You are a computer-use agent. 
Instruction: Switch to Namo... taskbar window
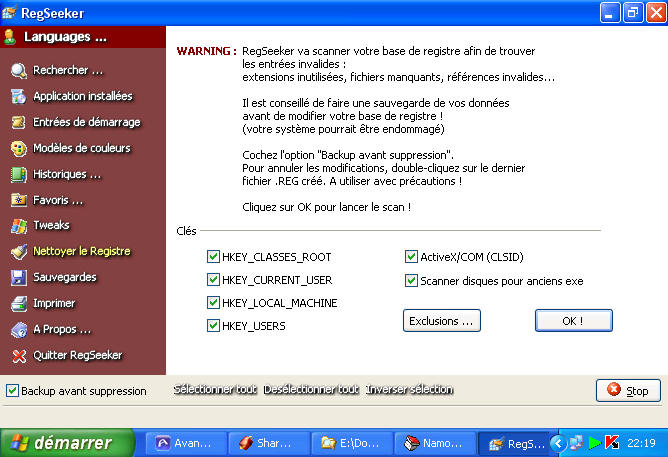435,443
